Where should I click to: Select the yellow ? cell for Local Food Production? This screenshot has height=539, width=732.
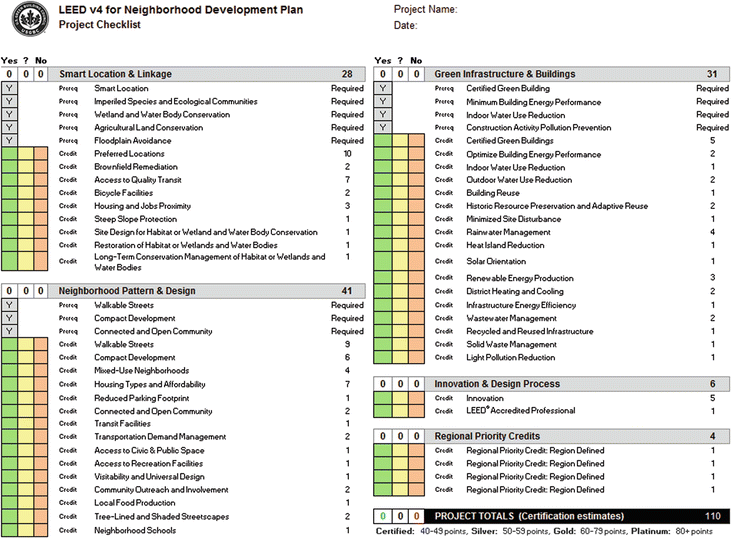tap(26, 503)
